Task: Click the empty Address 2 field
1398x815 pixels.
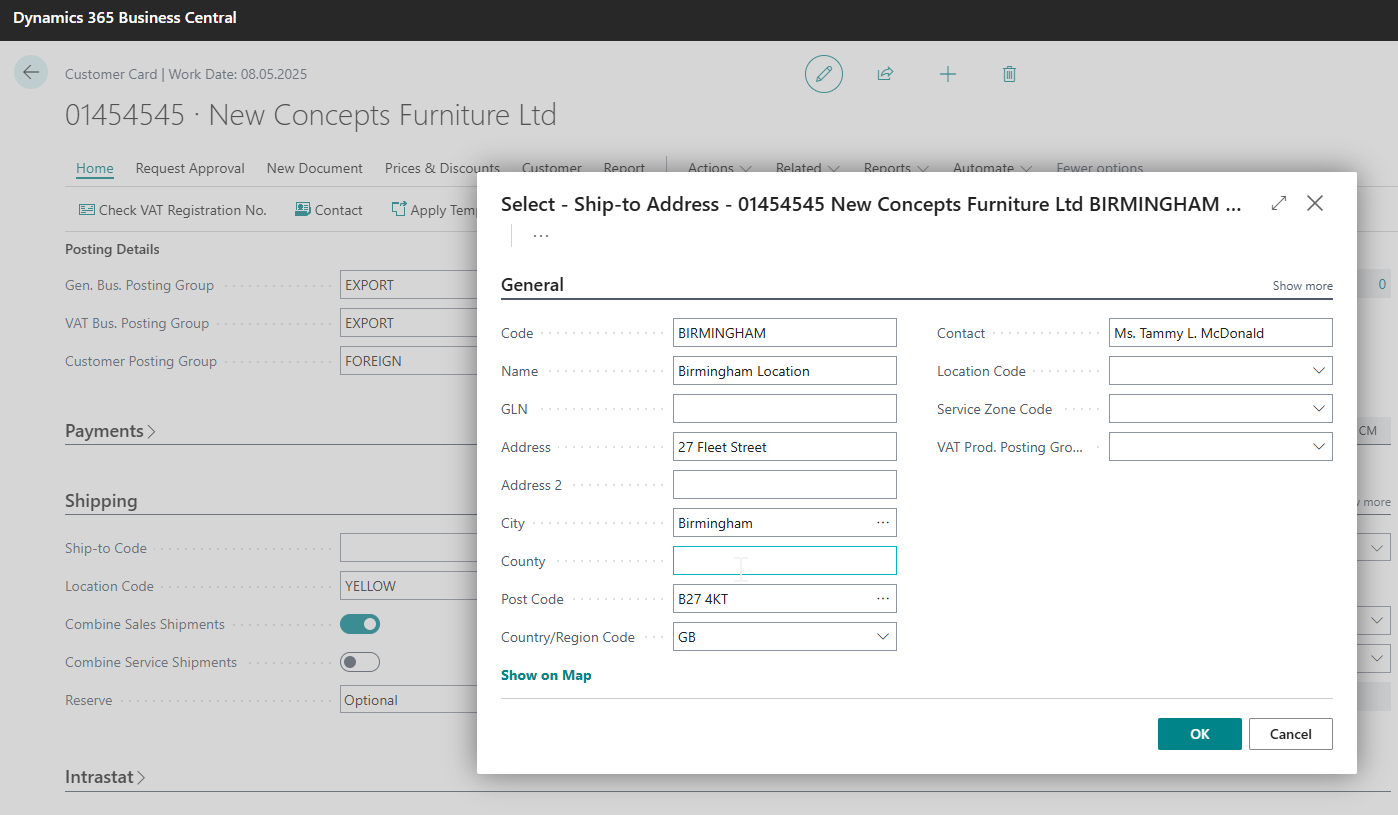Action: [x=785, y=485]
